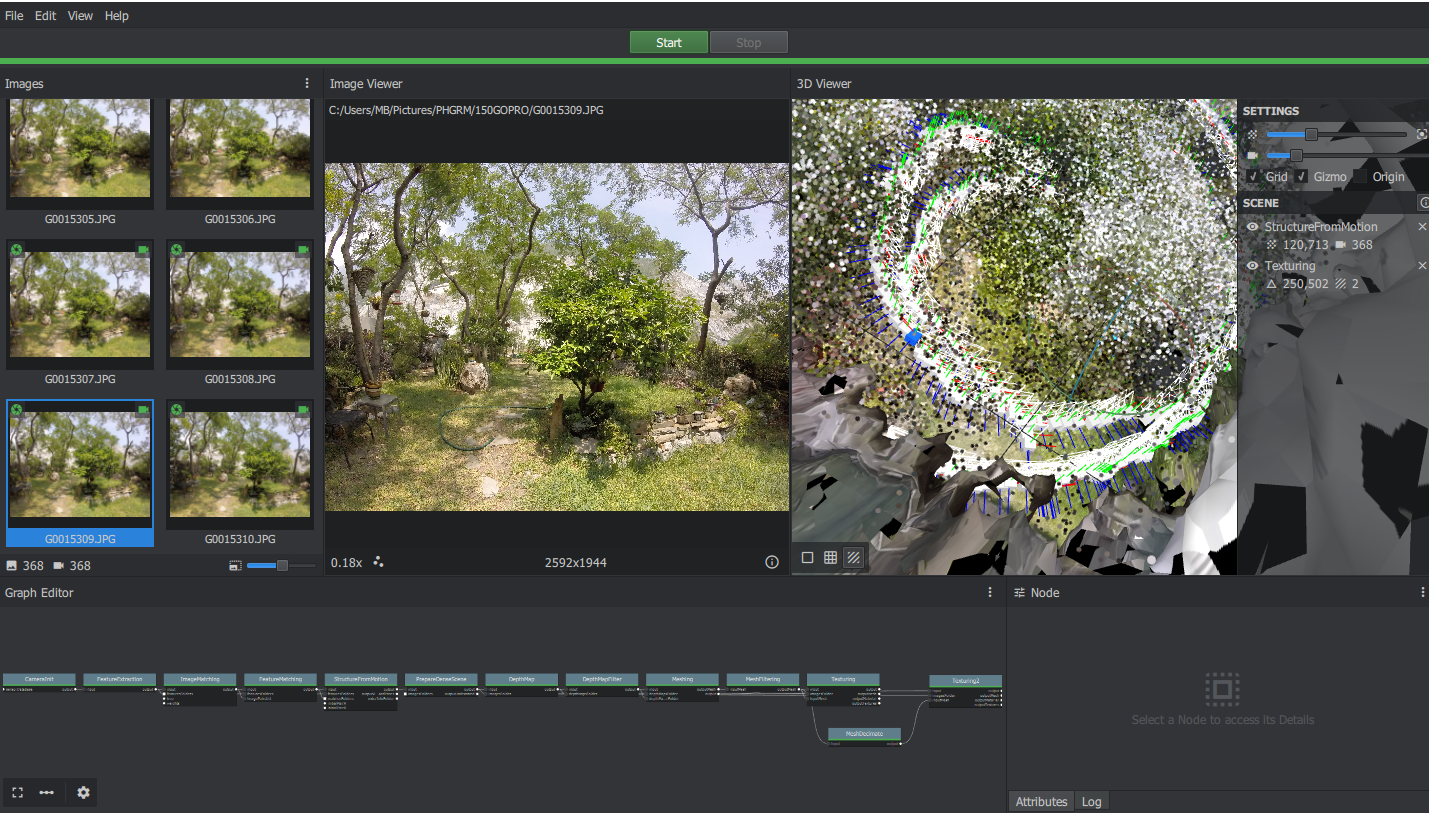Image resolution: width=1429 pixels, height=813 pixels.
Task: Select the MeshDecimate node in the graph
Action: 864,736
